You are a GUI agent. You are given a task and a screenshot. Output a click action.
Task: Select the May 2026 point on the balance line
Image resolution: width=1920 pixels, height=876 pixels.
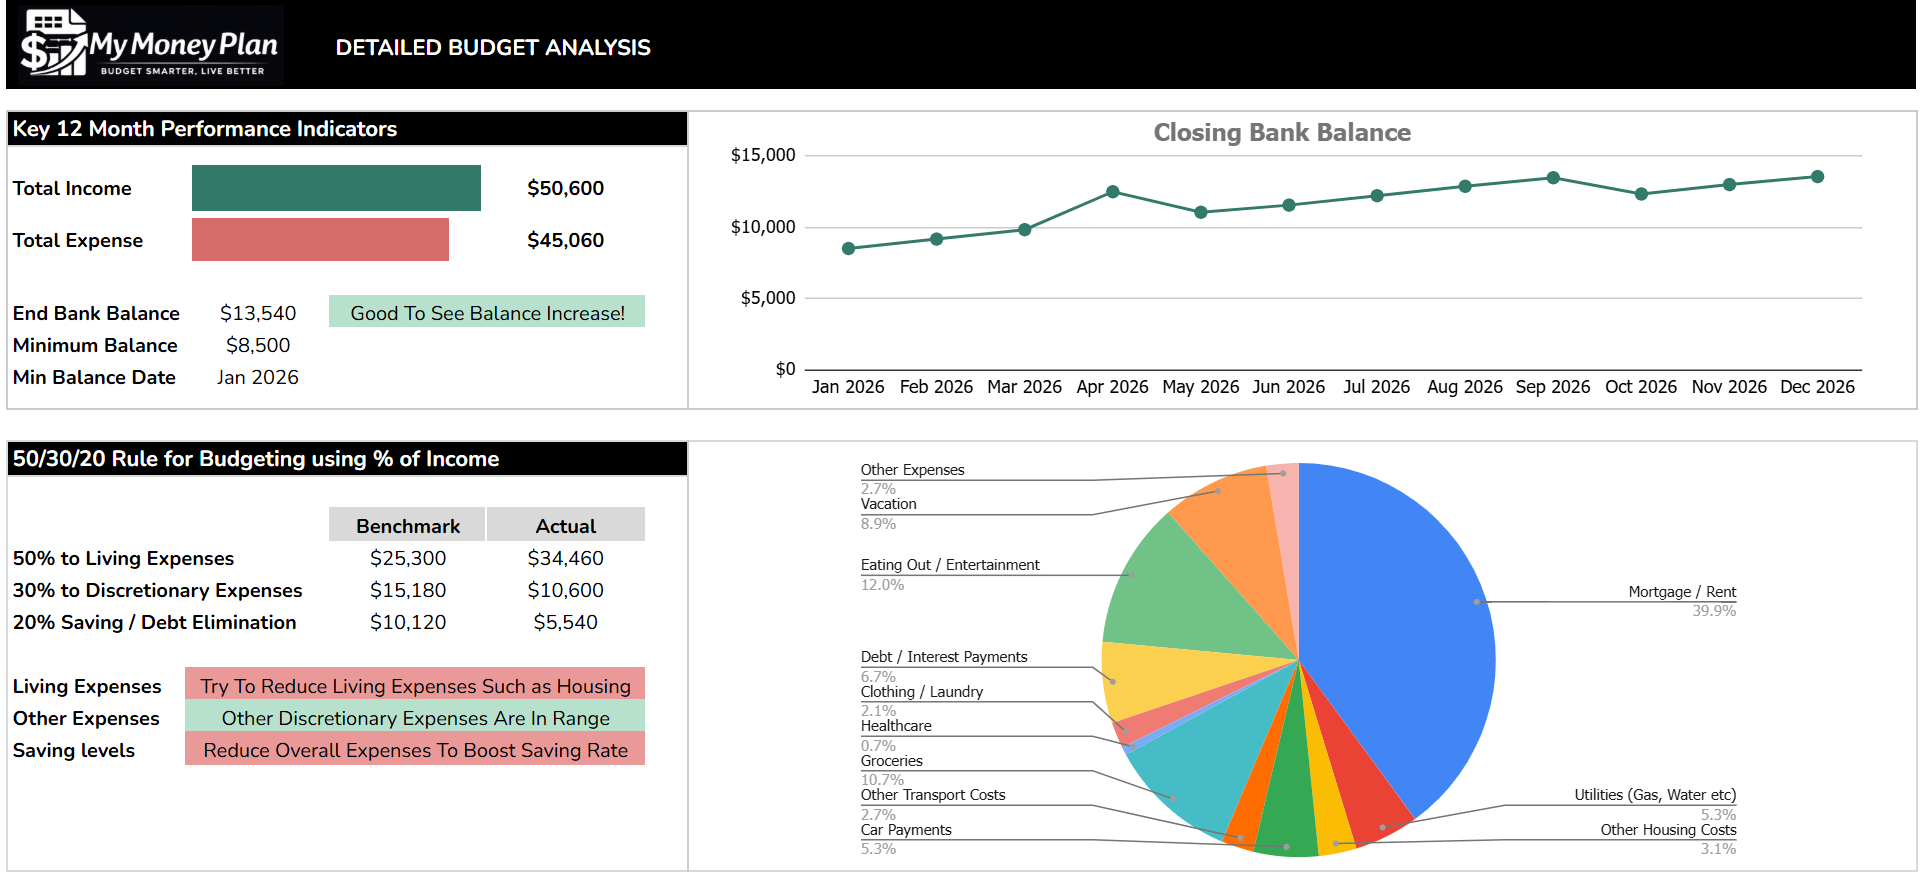coord(1201,212)
